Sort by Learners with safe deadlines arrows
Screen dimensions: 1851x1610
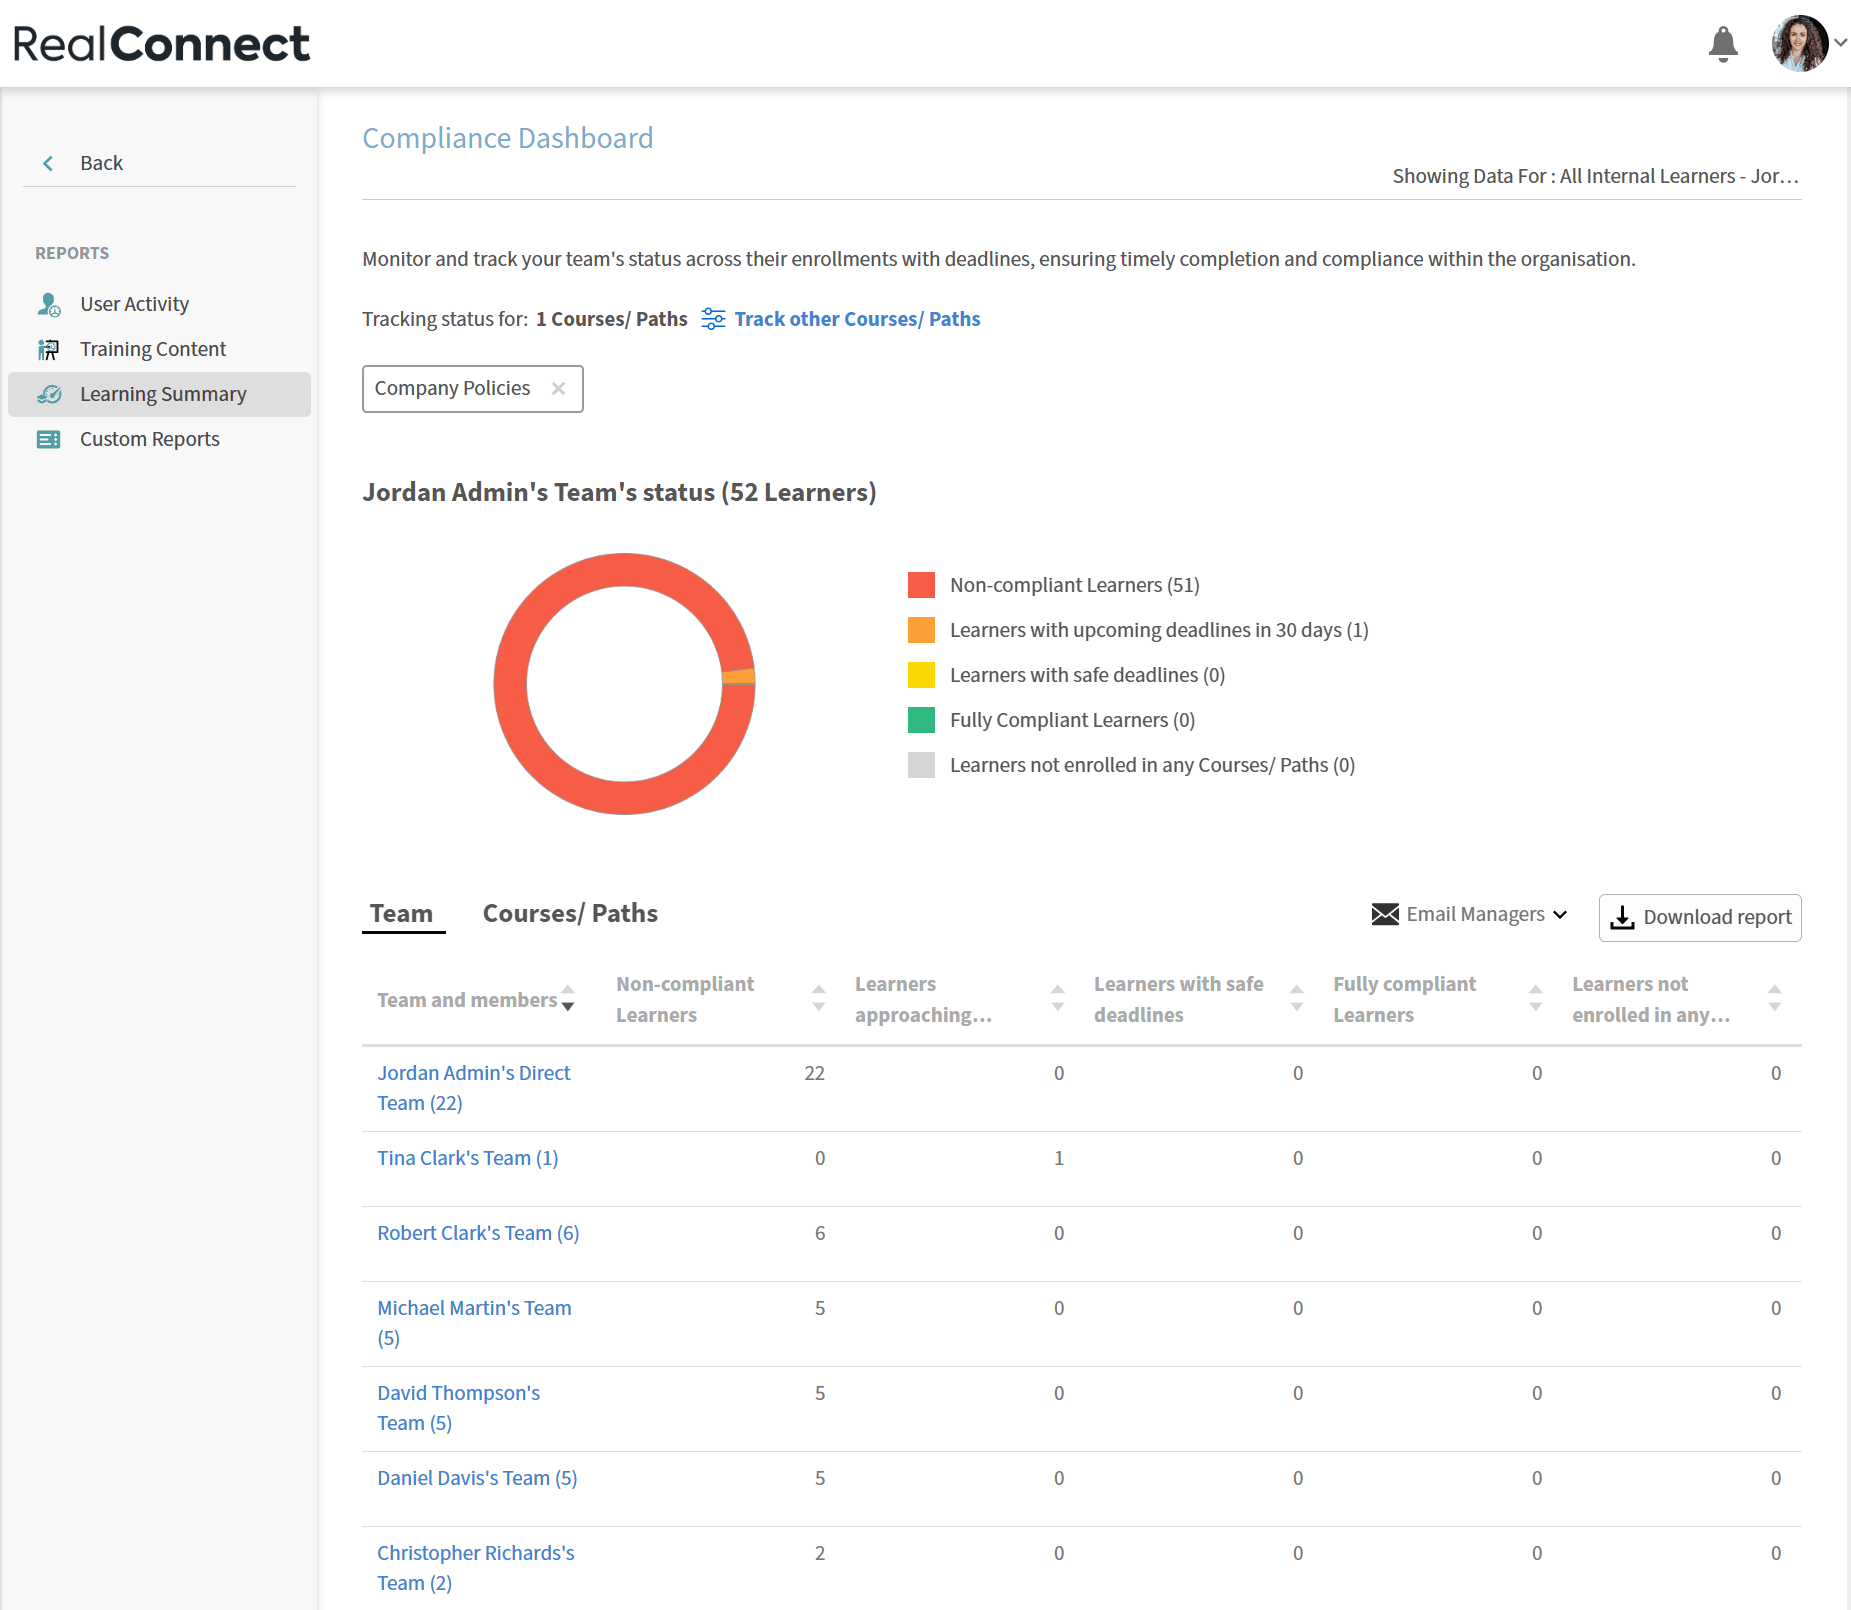click(1297, 999)
